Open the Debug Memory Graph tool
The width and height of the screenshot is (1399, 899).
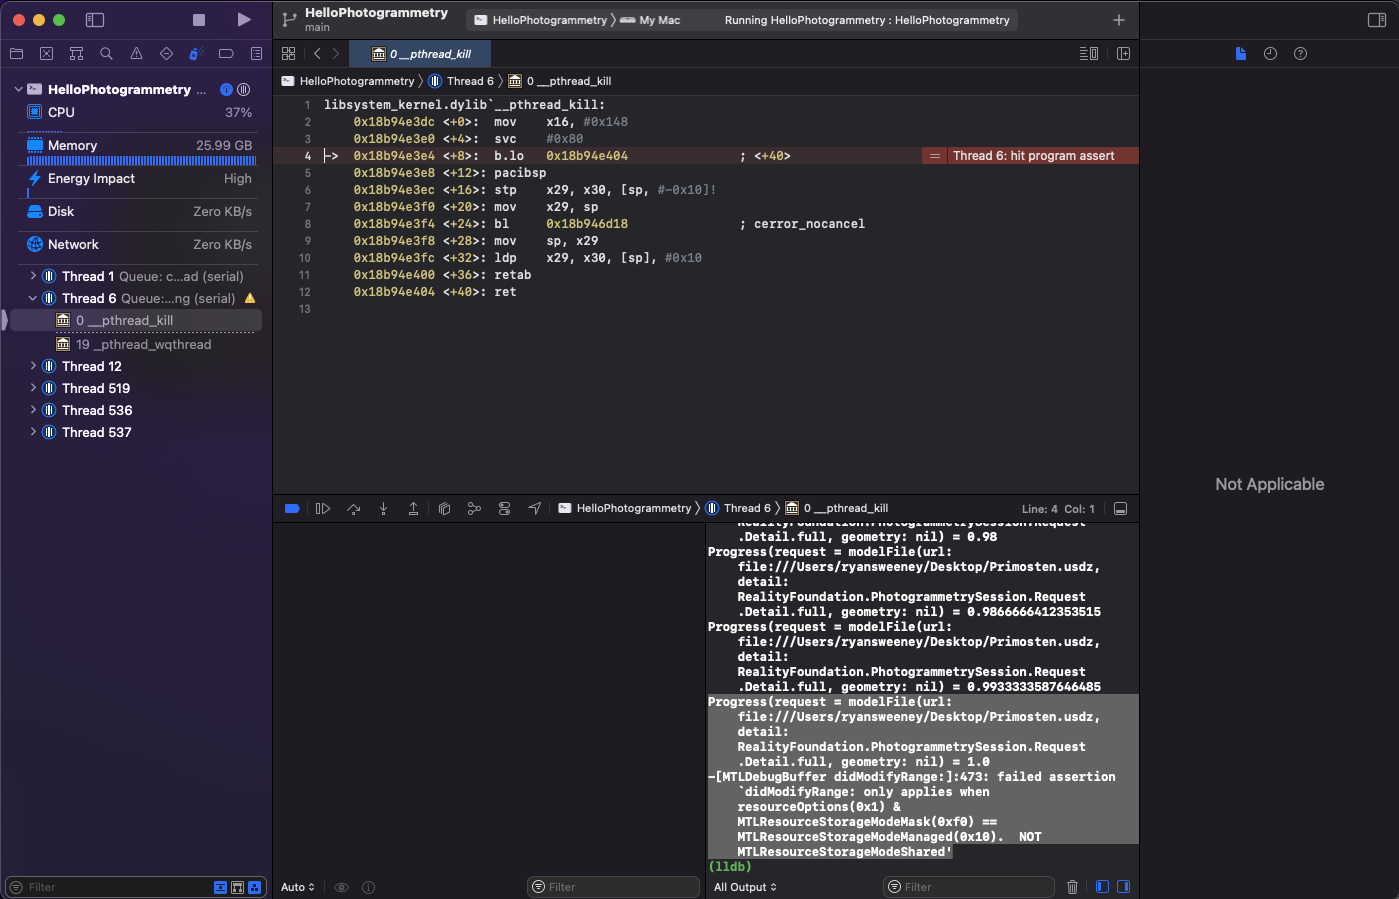pos(474,509)
